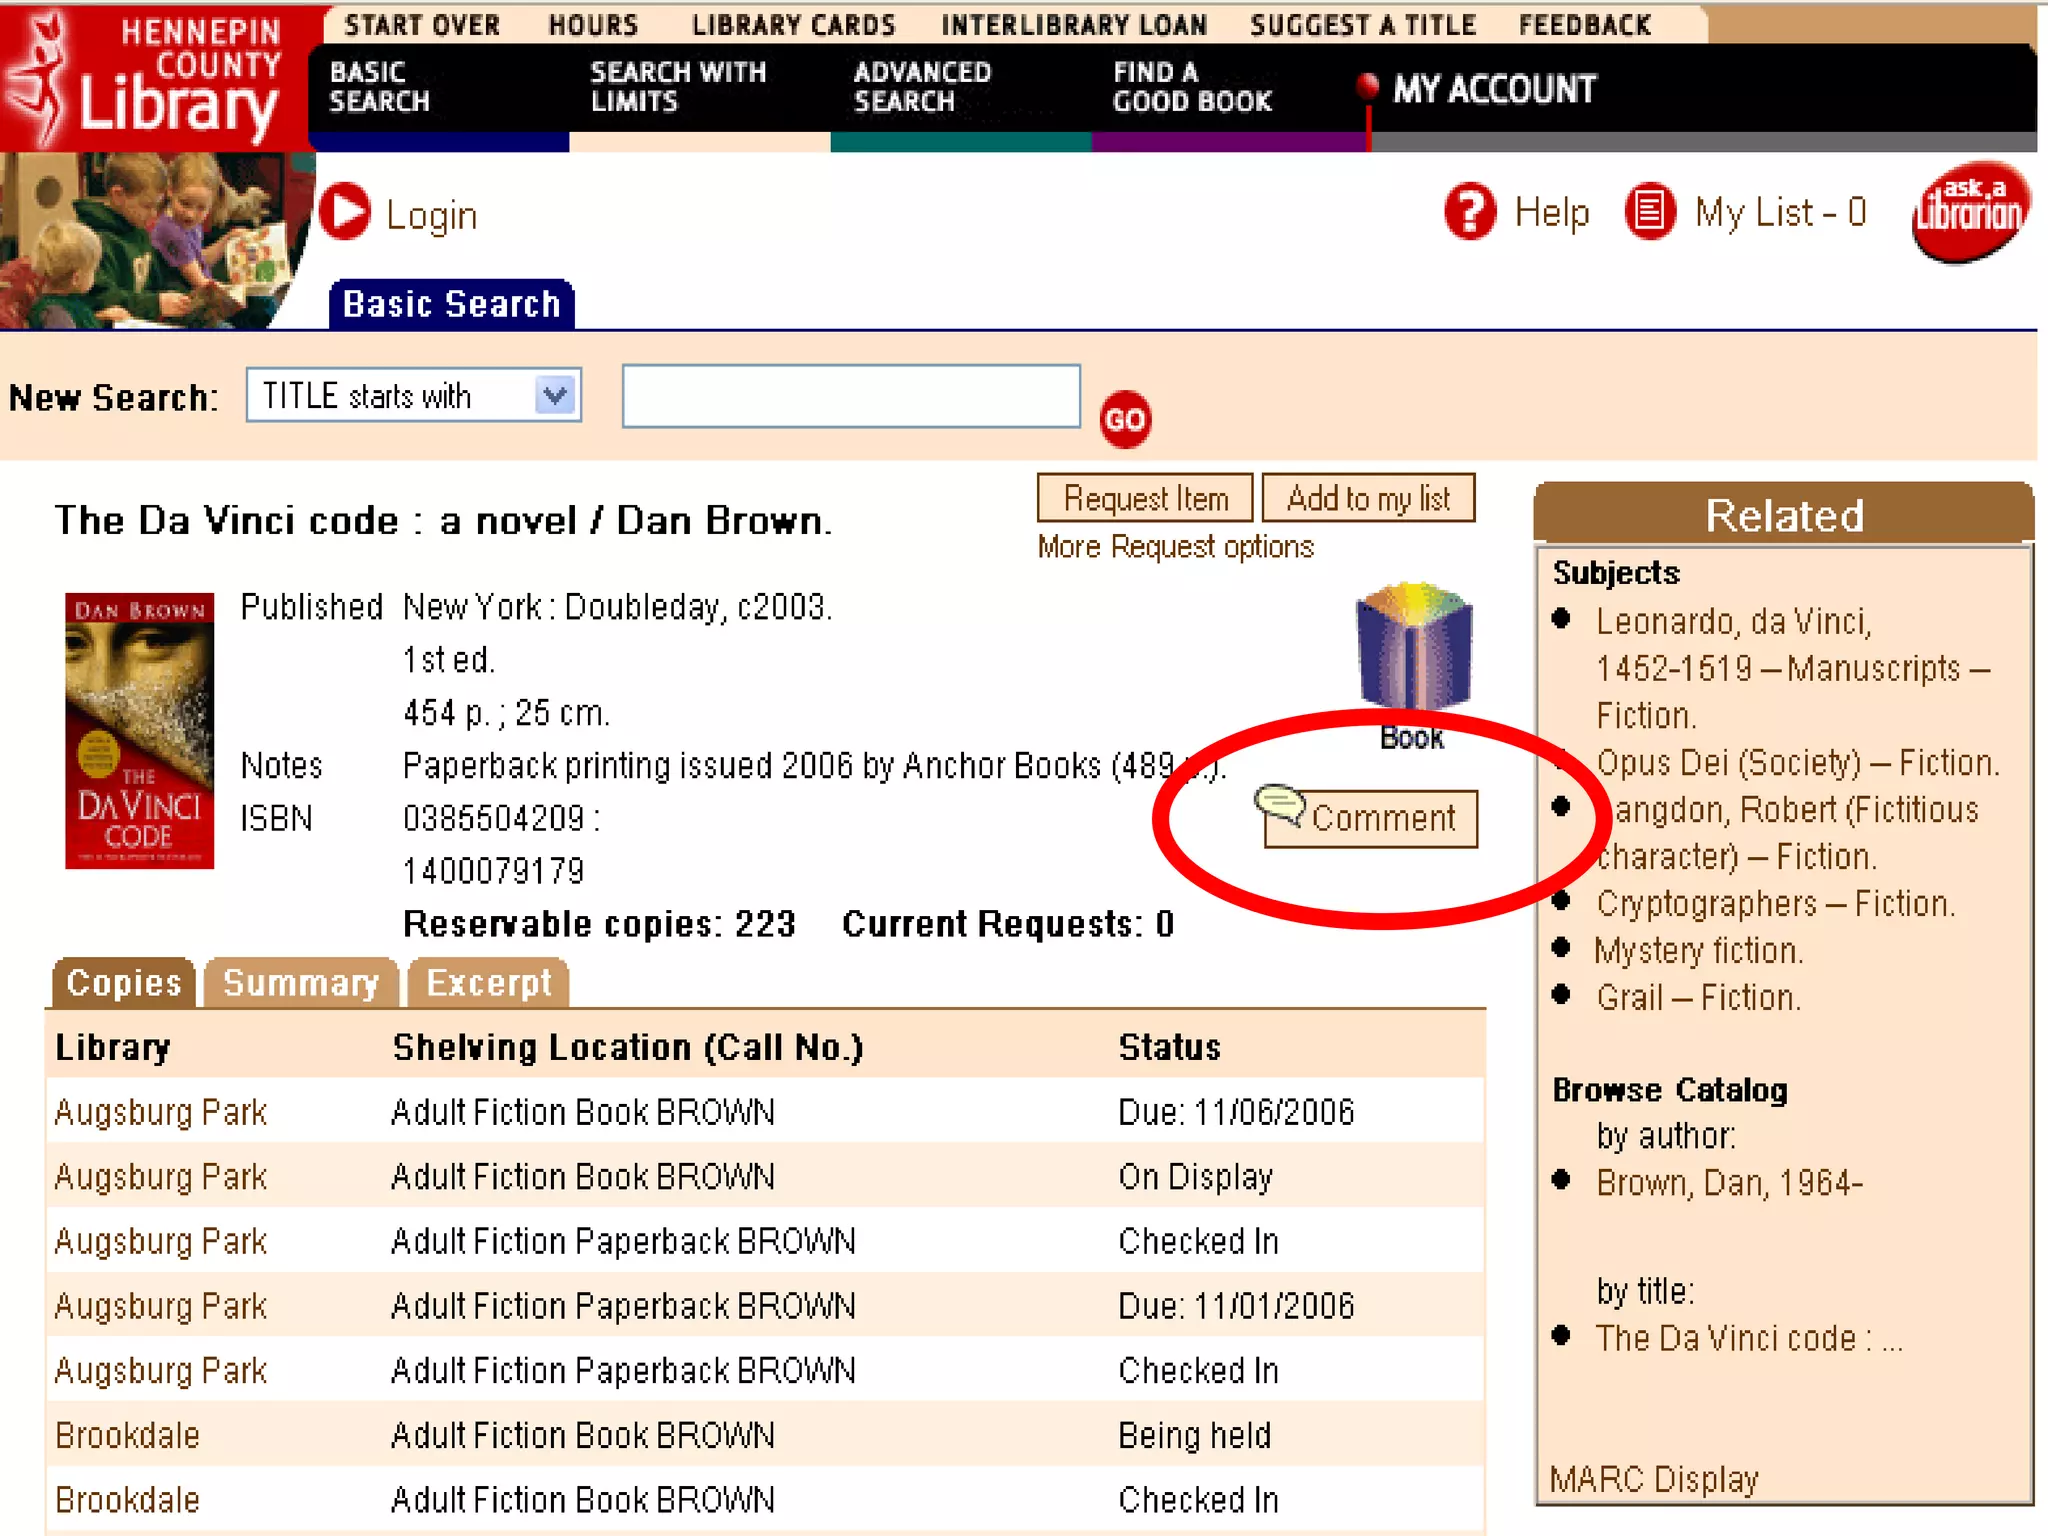The image size is (2048, 1536).
Task: Open MARC Display link
Action: [x=1653, y=1478]
